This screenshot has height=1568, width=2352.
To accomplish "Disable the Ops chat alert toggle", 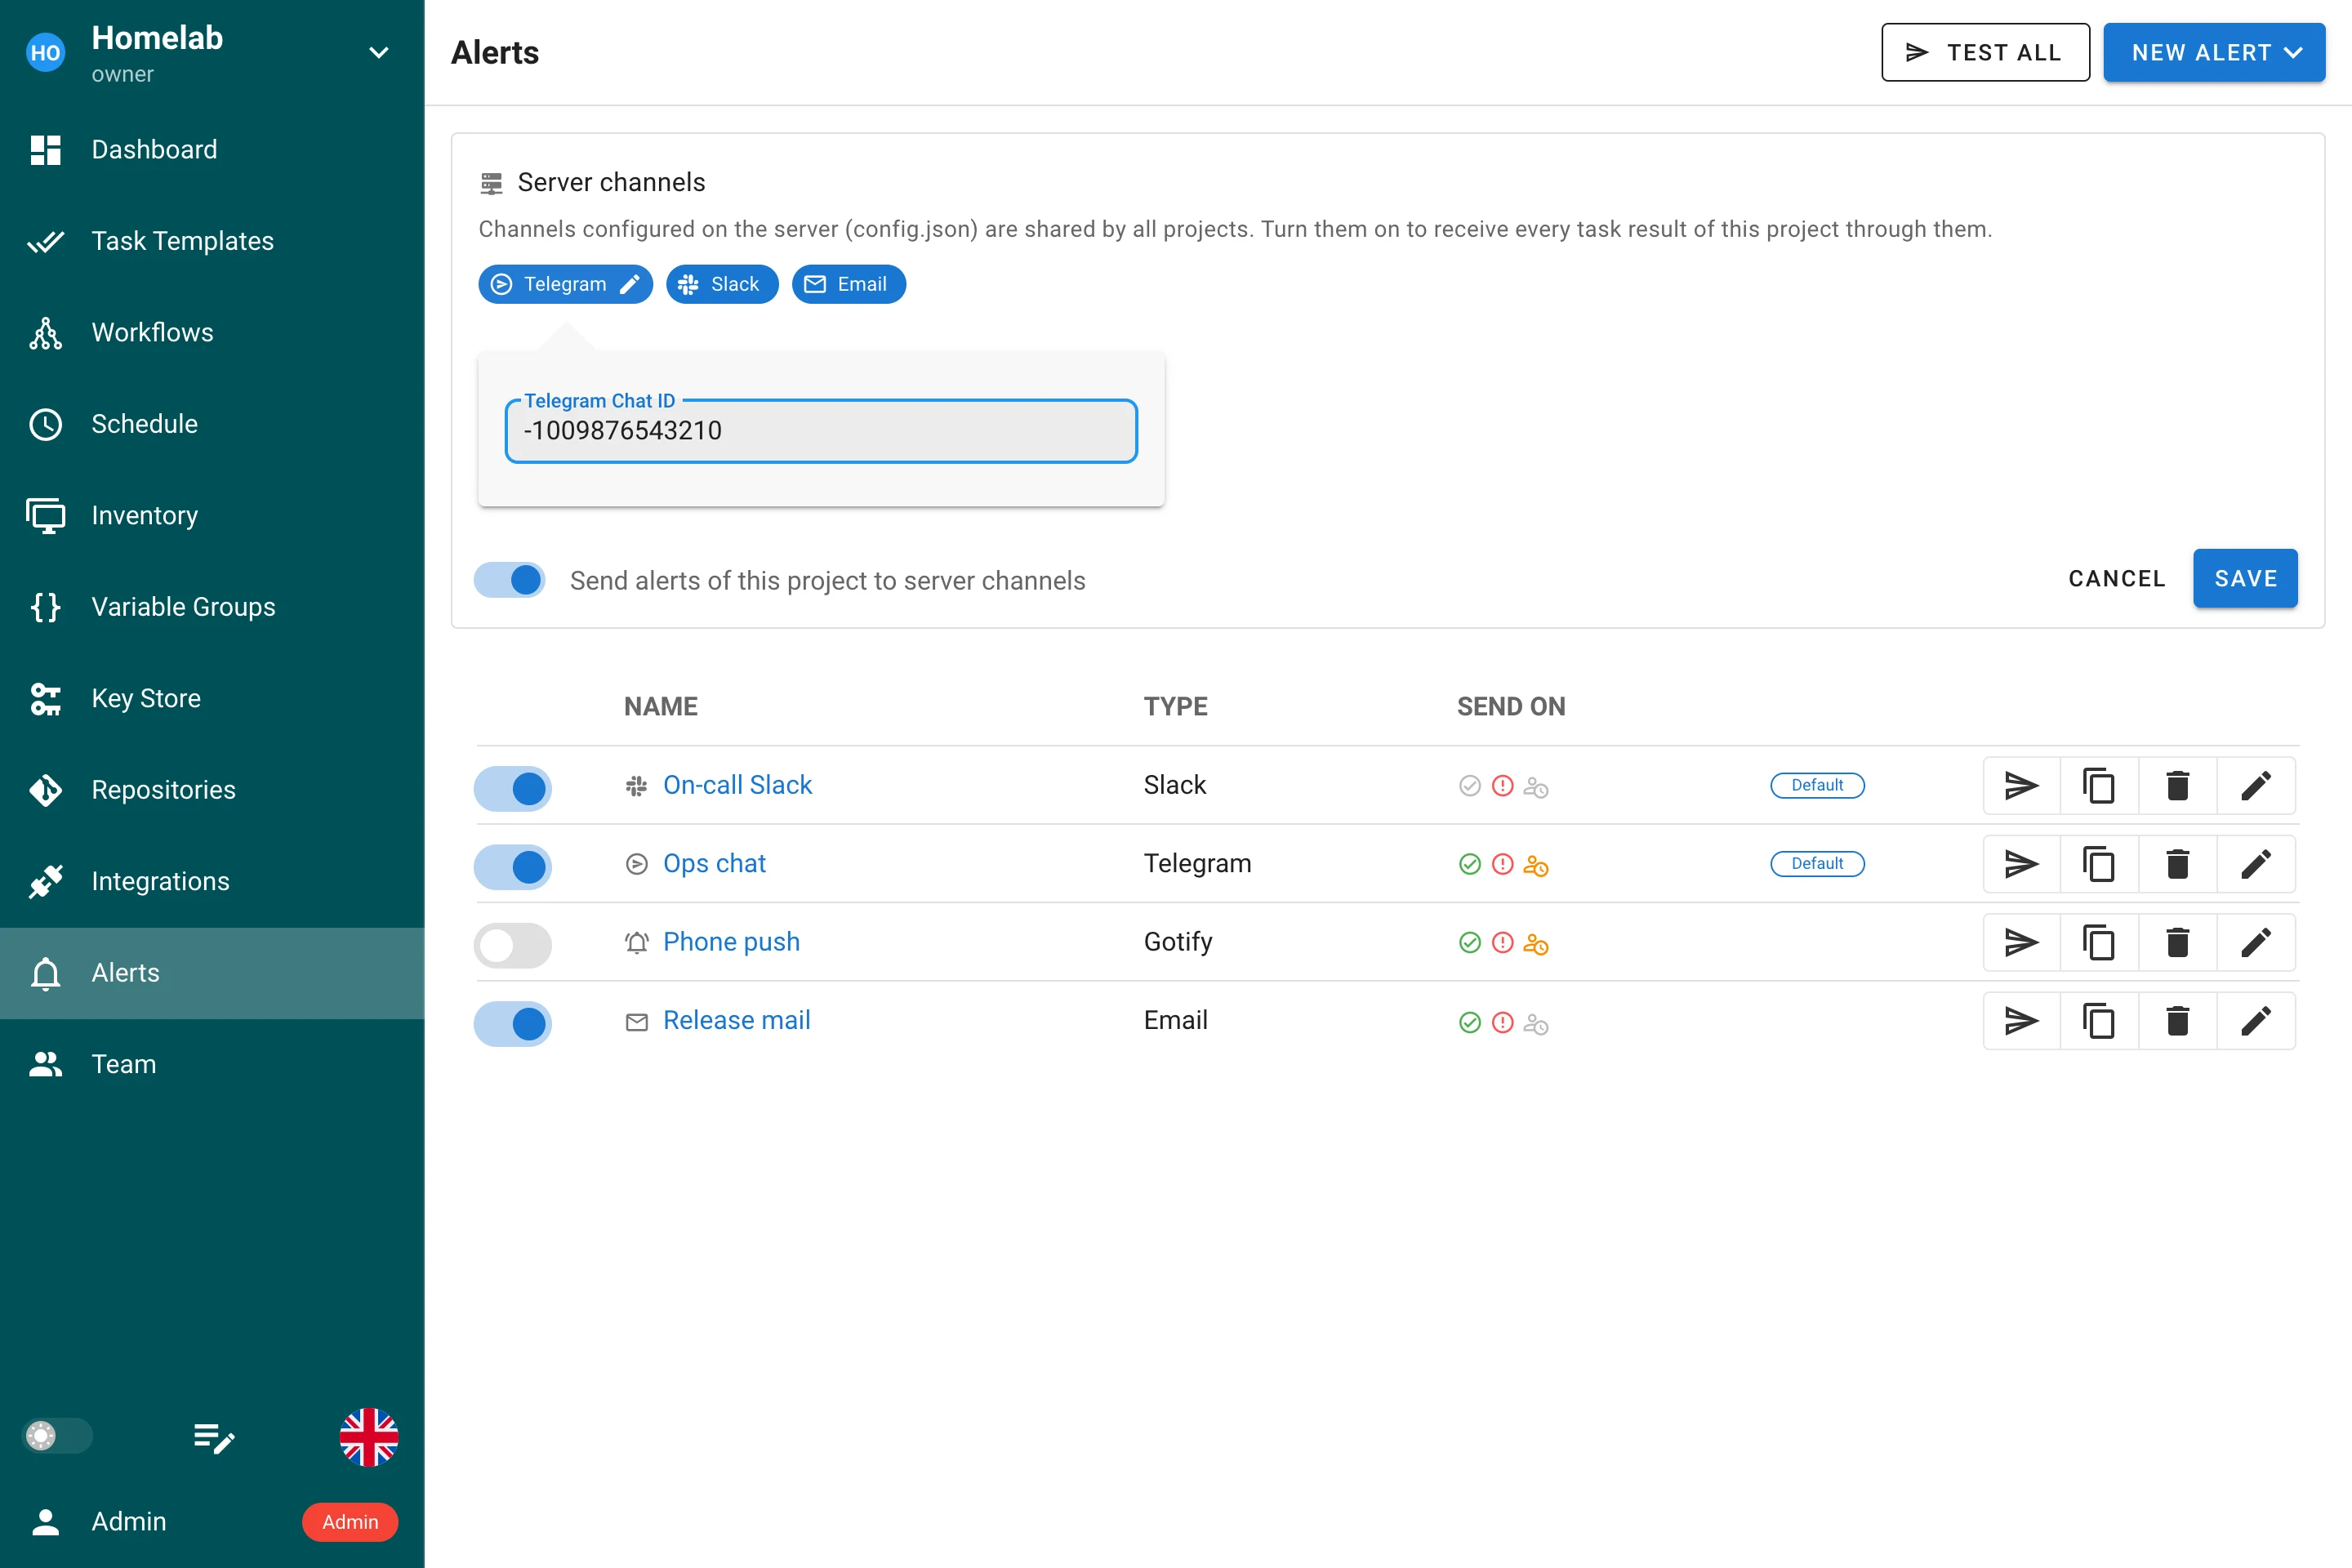I will coord(513,867).
